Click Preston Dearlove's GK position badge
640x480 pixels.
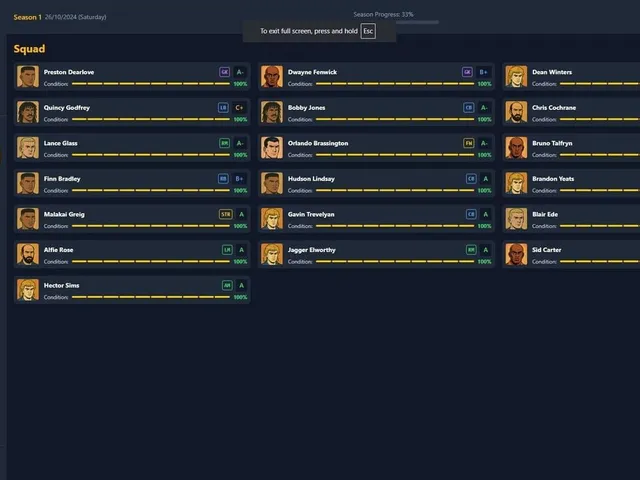224,72
